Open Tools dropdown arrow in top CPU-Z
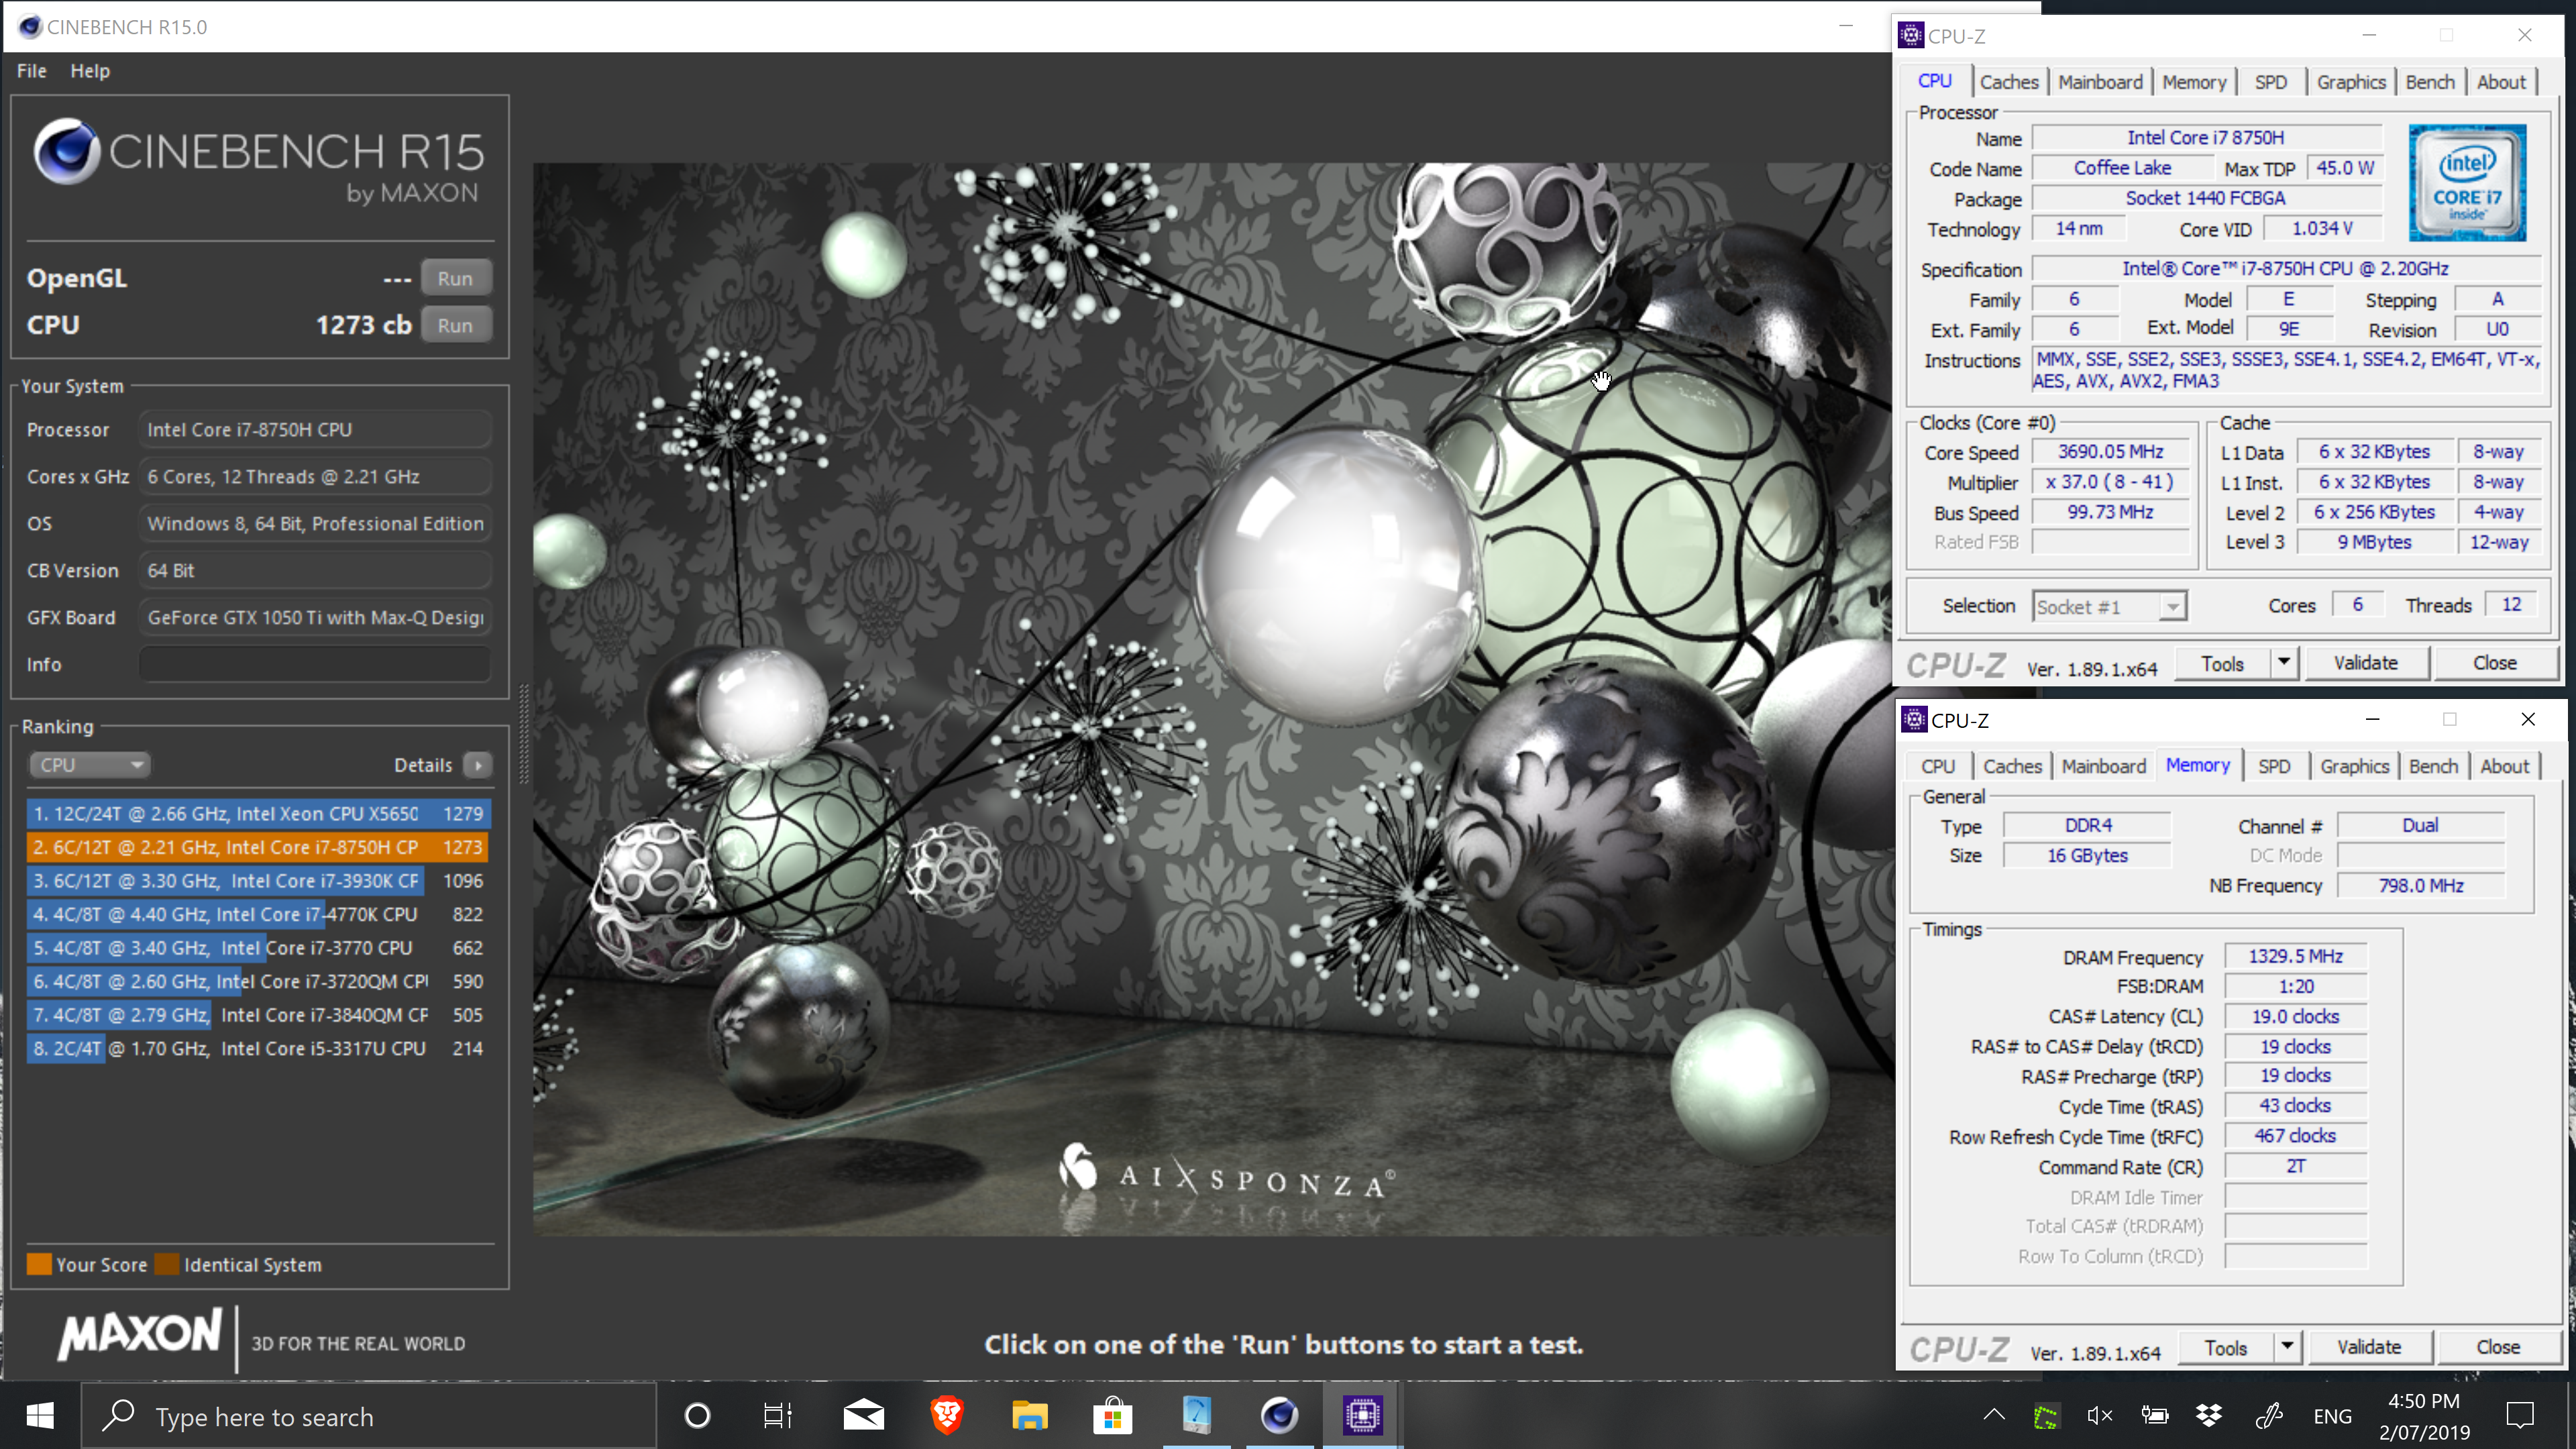 pyautogui.click(x=2284, y=664)
